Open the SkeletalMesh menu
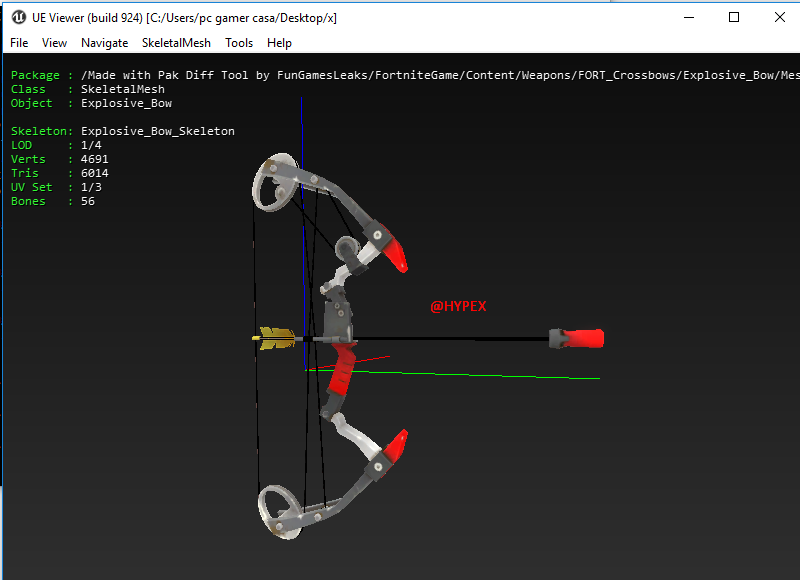800x580 pixels. 176,43
